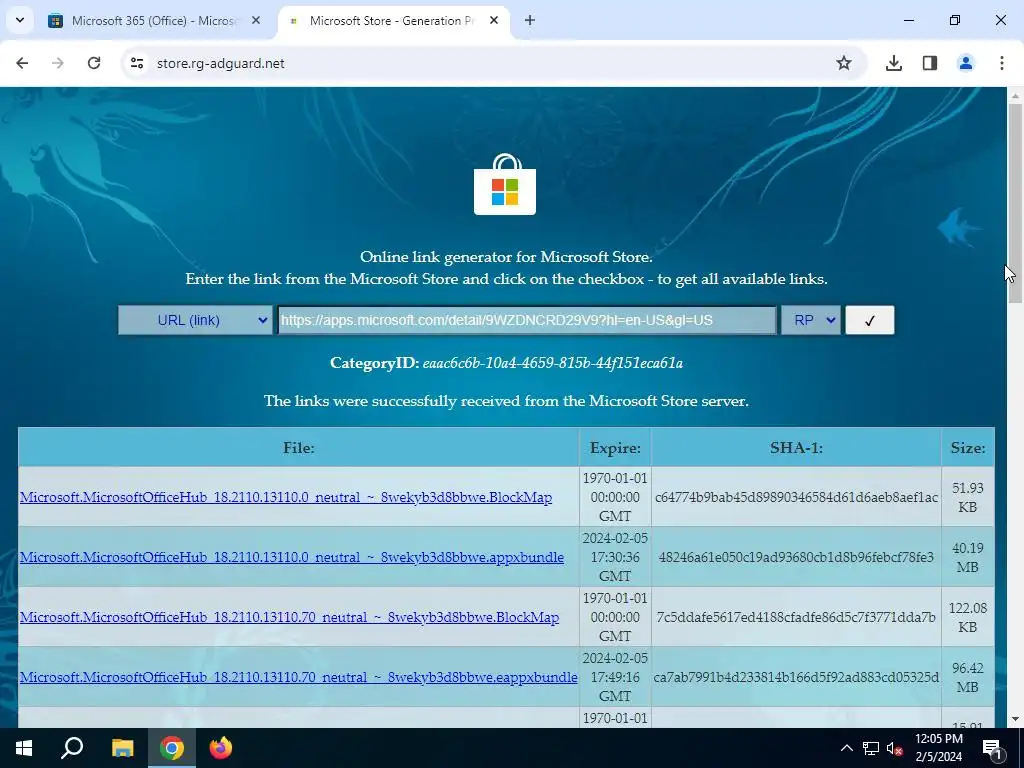
Task: Click expire date 2024-02-05 17:30:36 GMT
Action: (x=615, y=557)
